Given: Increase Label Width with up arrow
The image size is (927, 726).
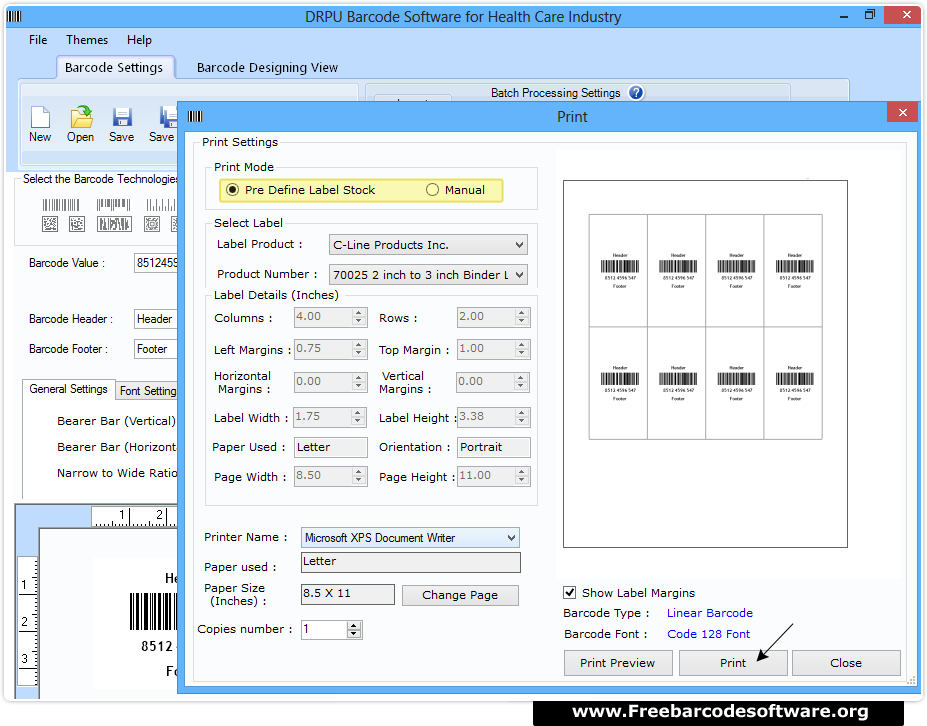Looking at the screenshot, I should (358, 413).
